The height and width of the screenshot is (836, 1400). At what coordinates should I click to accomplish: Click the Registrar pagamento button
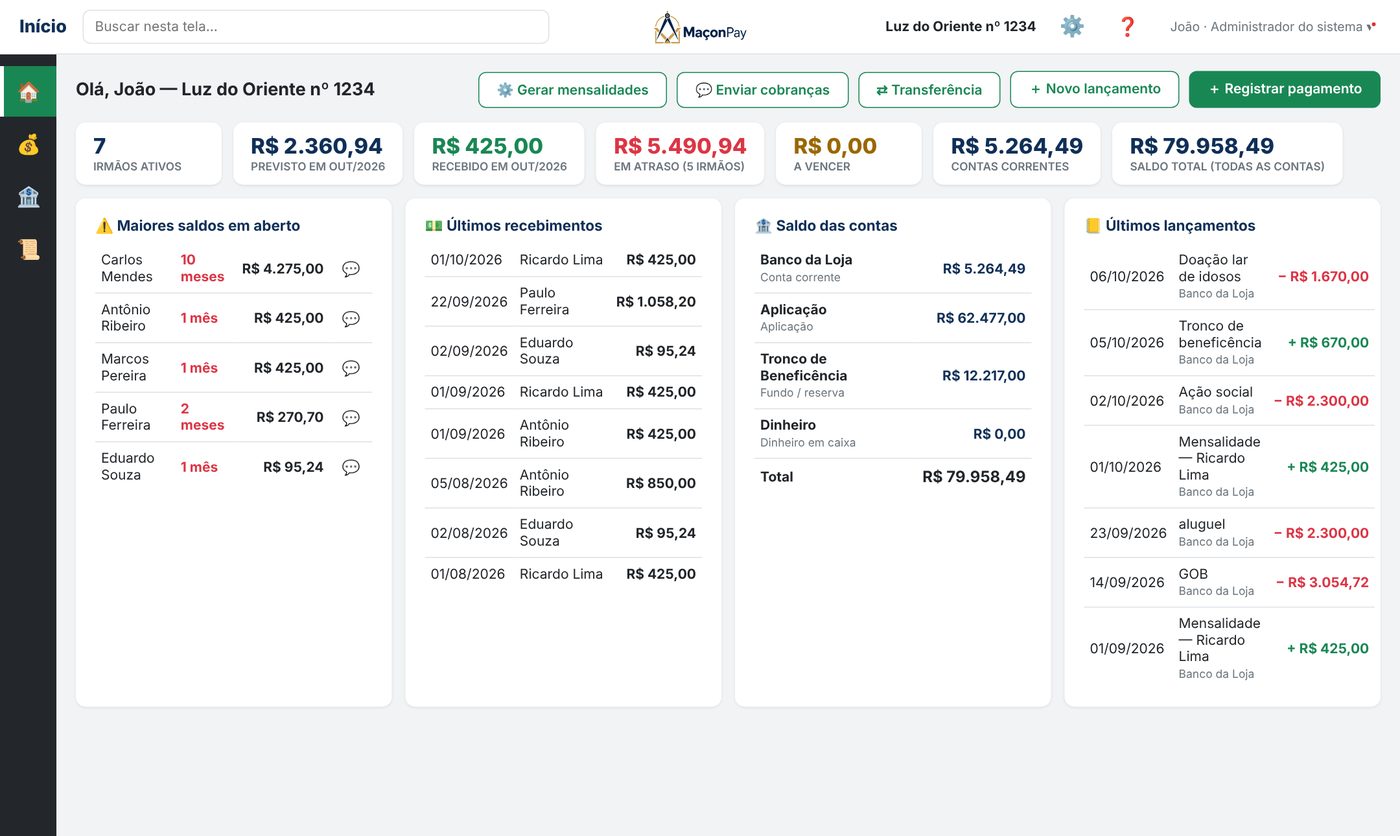click(x=1285, y=89)
